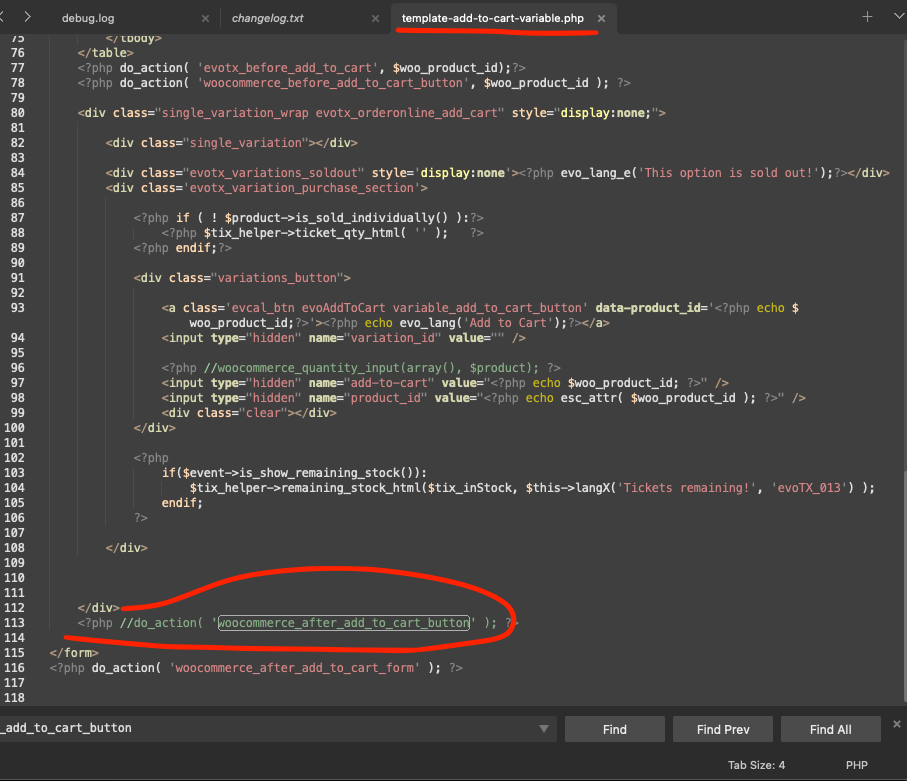Click 'Add to Cart' string on line 93

click(x=506, y=323)
